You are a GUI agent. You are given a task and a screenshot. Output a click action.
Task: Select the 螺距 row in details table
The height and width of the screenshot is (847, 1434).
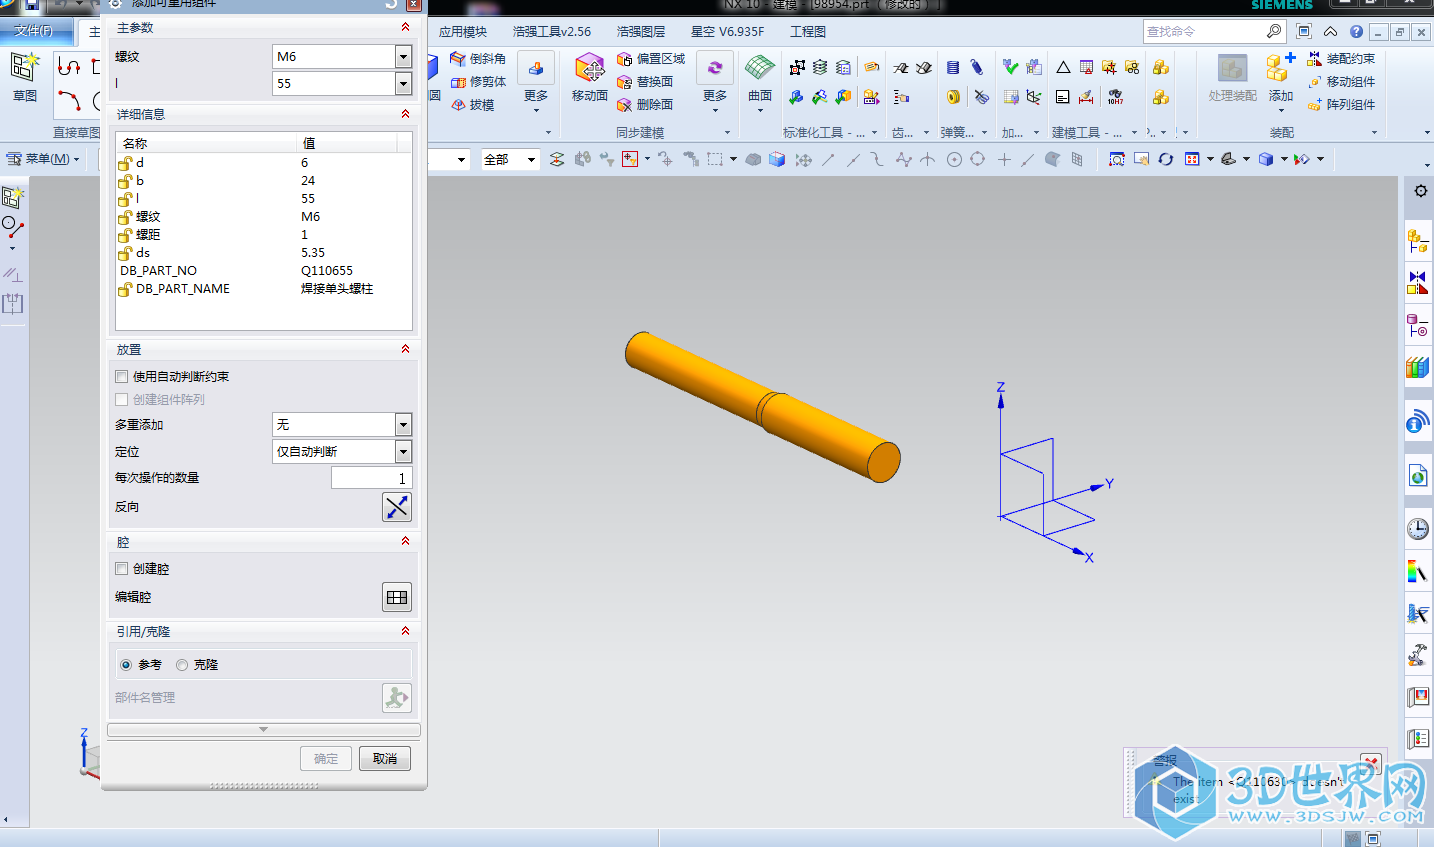[x=264, y=235]
